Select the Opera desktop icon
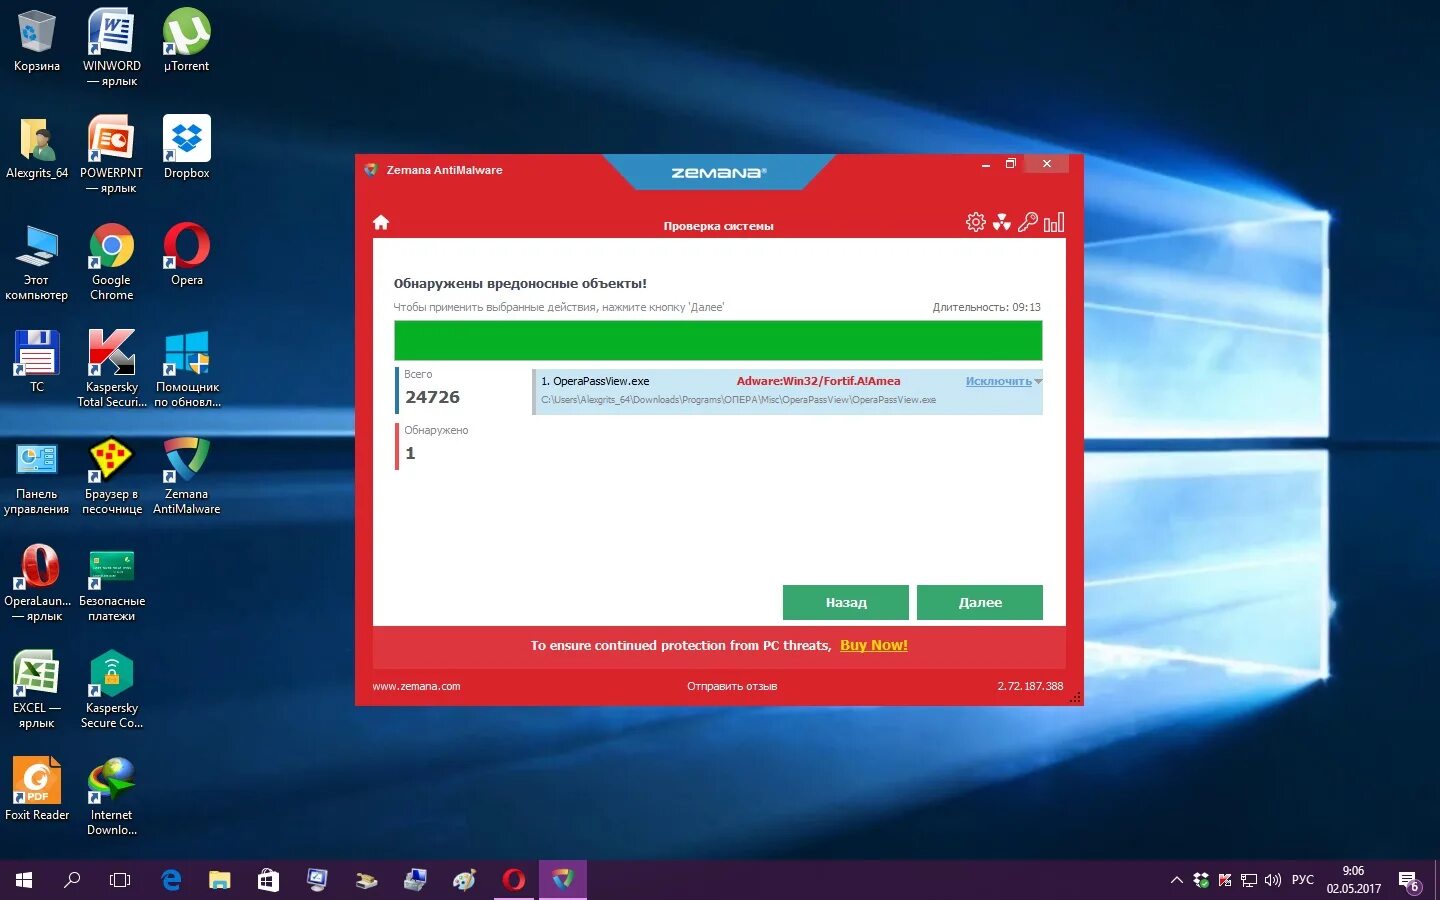This screenshot has width=1440, height=900. (187, 255)
